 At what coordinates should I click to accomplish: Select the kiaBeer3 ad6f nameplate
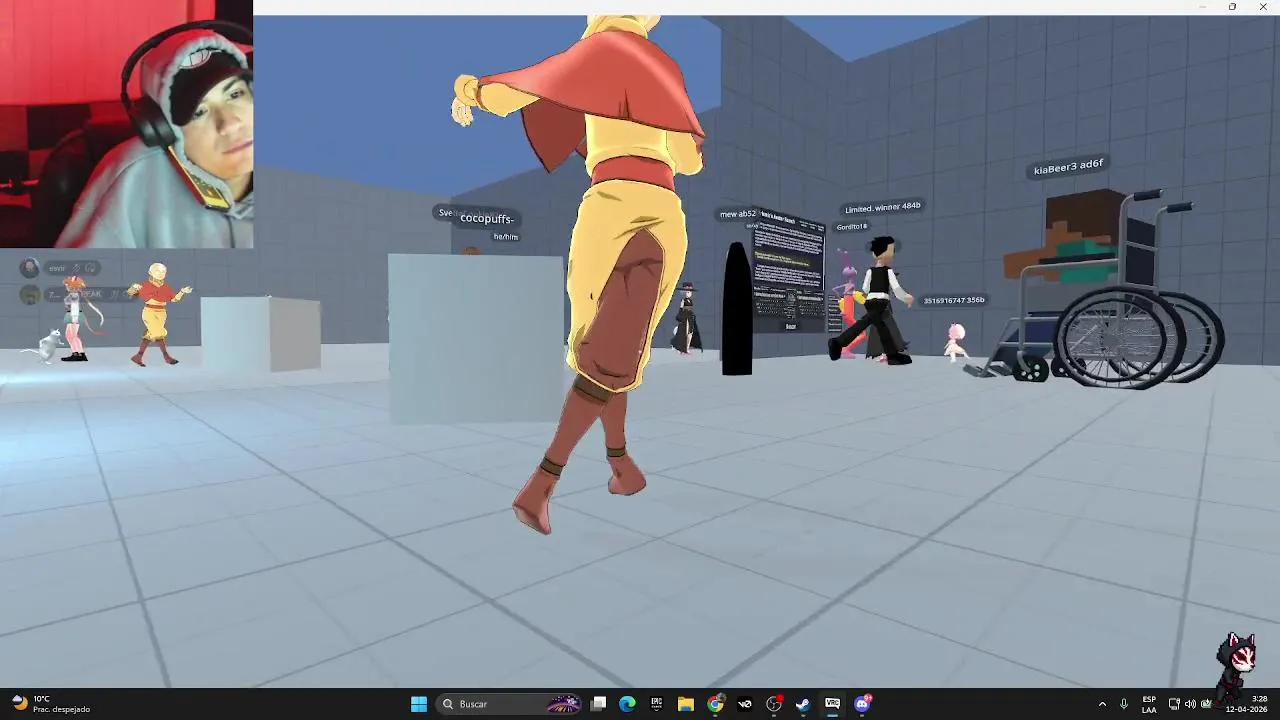click(1068, 166)
